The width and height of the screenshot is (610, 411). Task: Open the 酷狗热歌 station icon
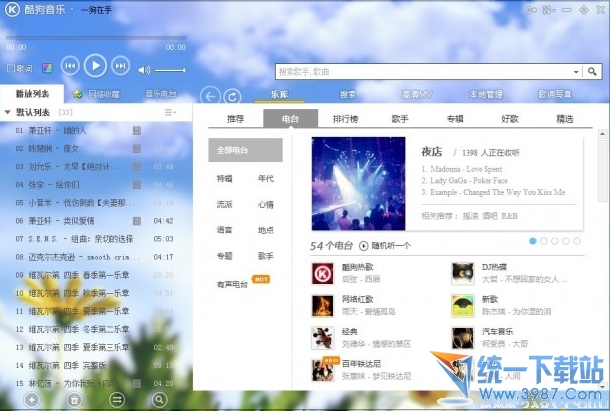[323, 273]
